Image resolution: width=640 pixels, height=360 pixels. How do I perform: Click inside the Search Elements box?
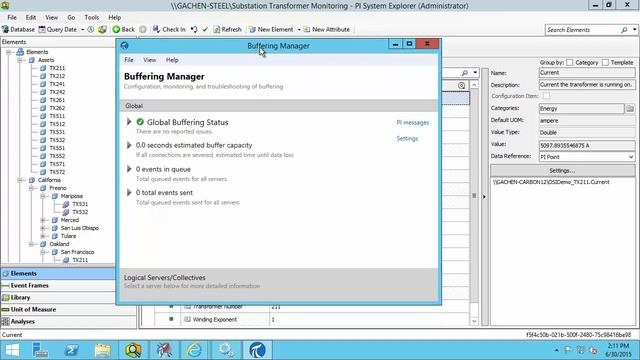coord(582,30)
